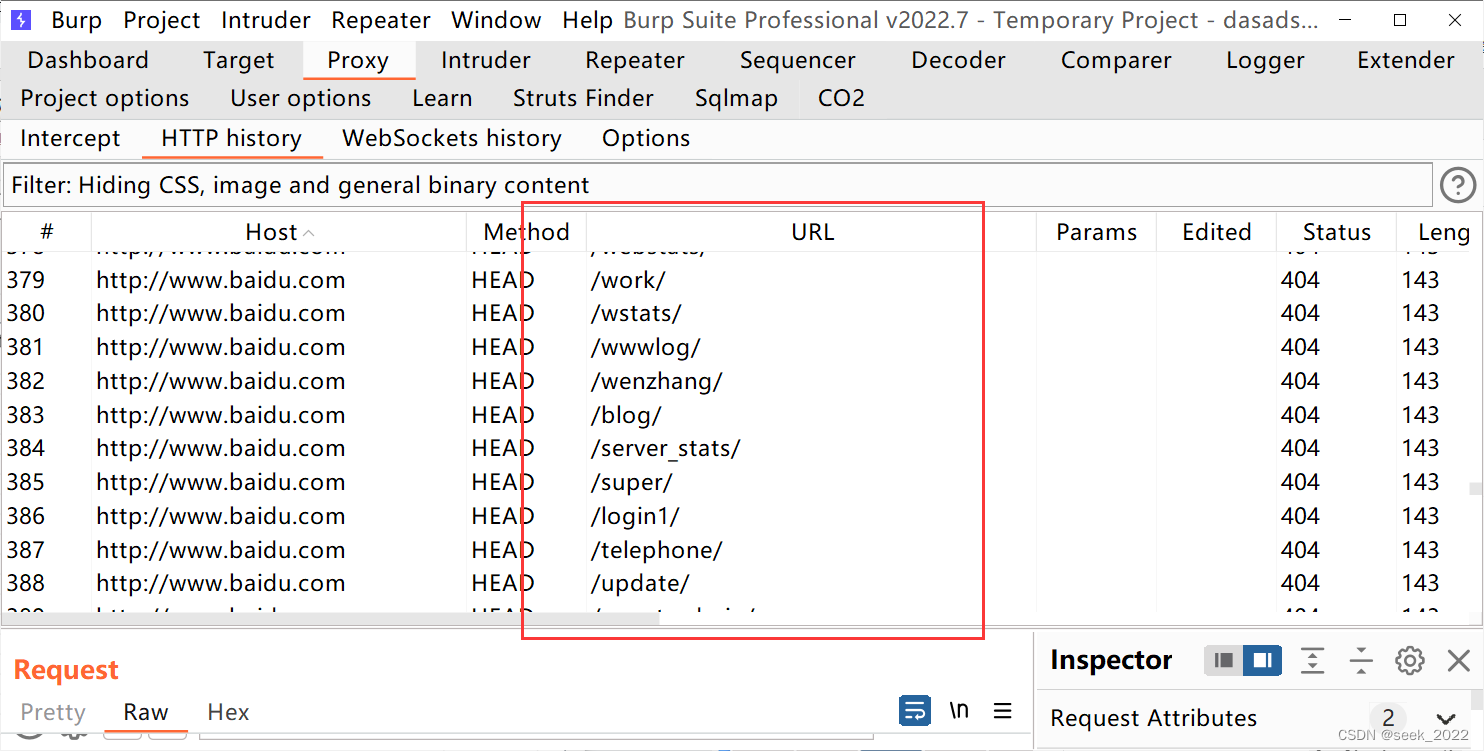
Task: Switch Inspector to left-side layout
Action: click(1224, 660)
